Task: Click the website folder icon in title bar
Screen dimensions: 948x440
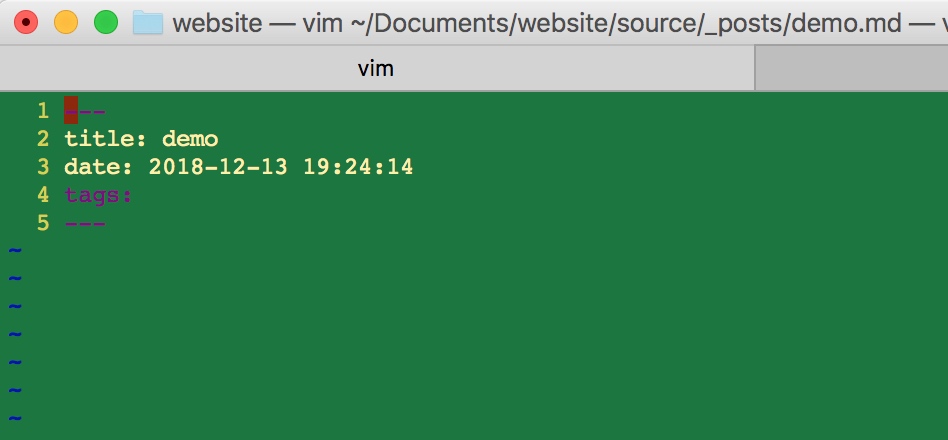Action: [x=148, y=22]
